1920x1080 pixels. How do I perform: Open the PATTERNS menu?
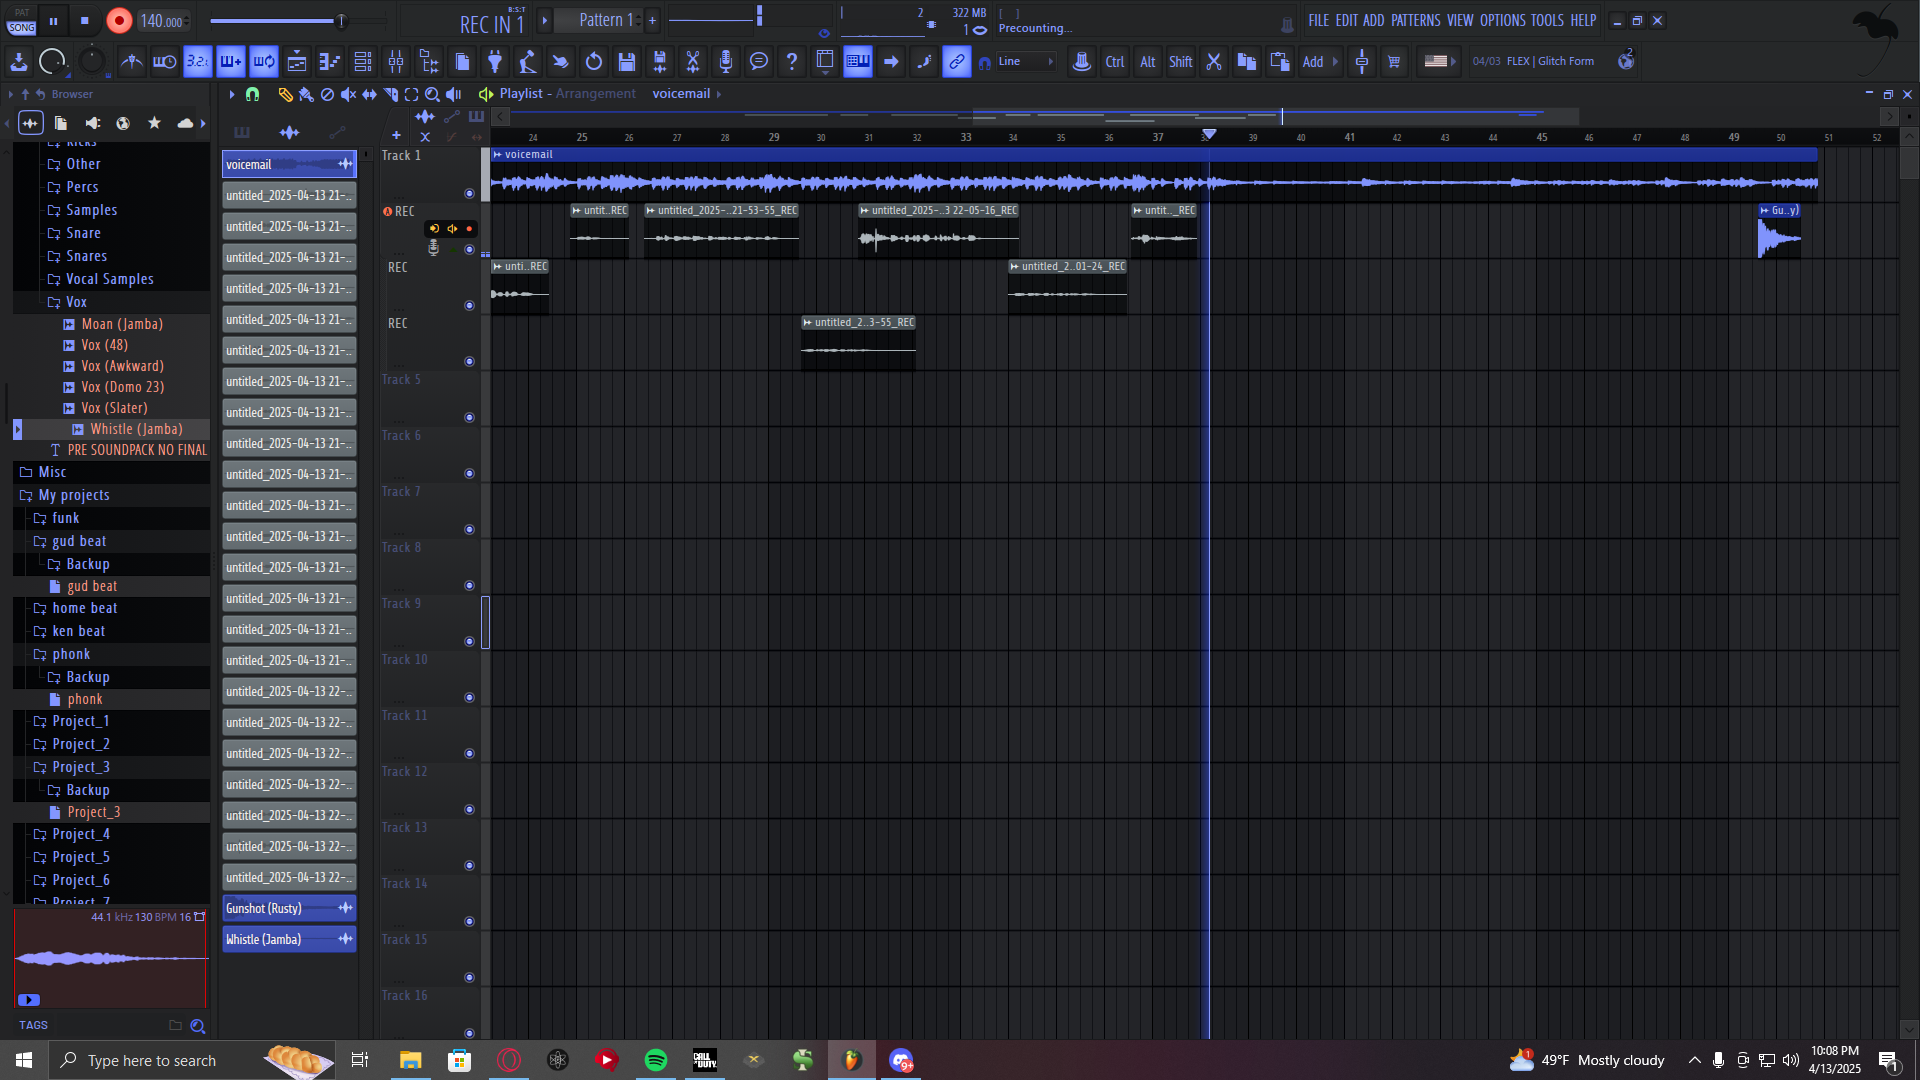coord(1415,20)
